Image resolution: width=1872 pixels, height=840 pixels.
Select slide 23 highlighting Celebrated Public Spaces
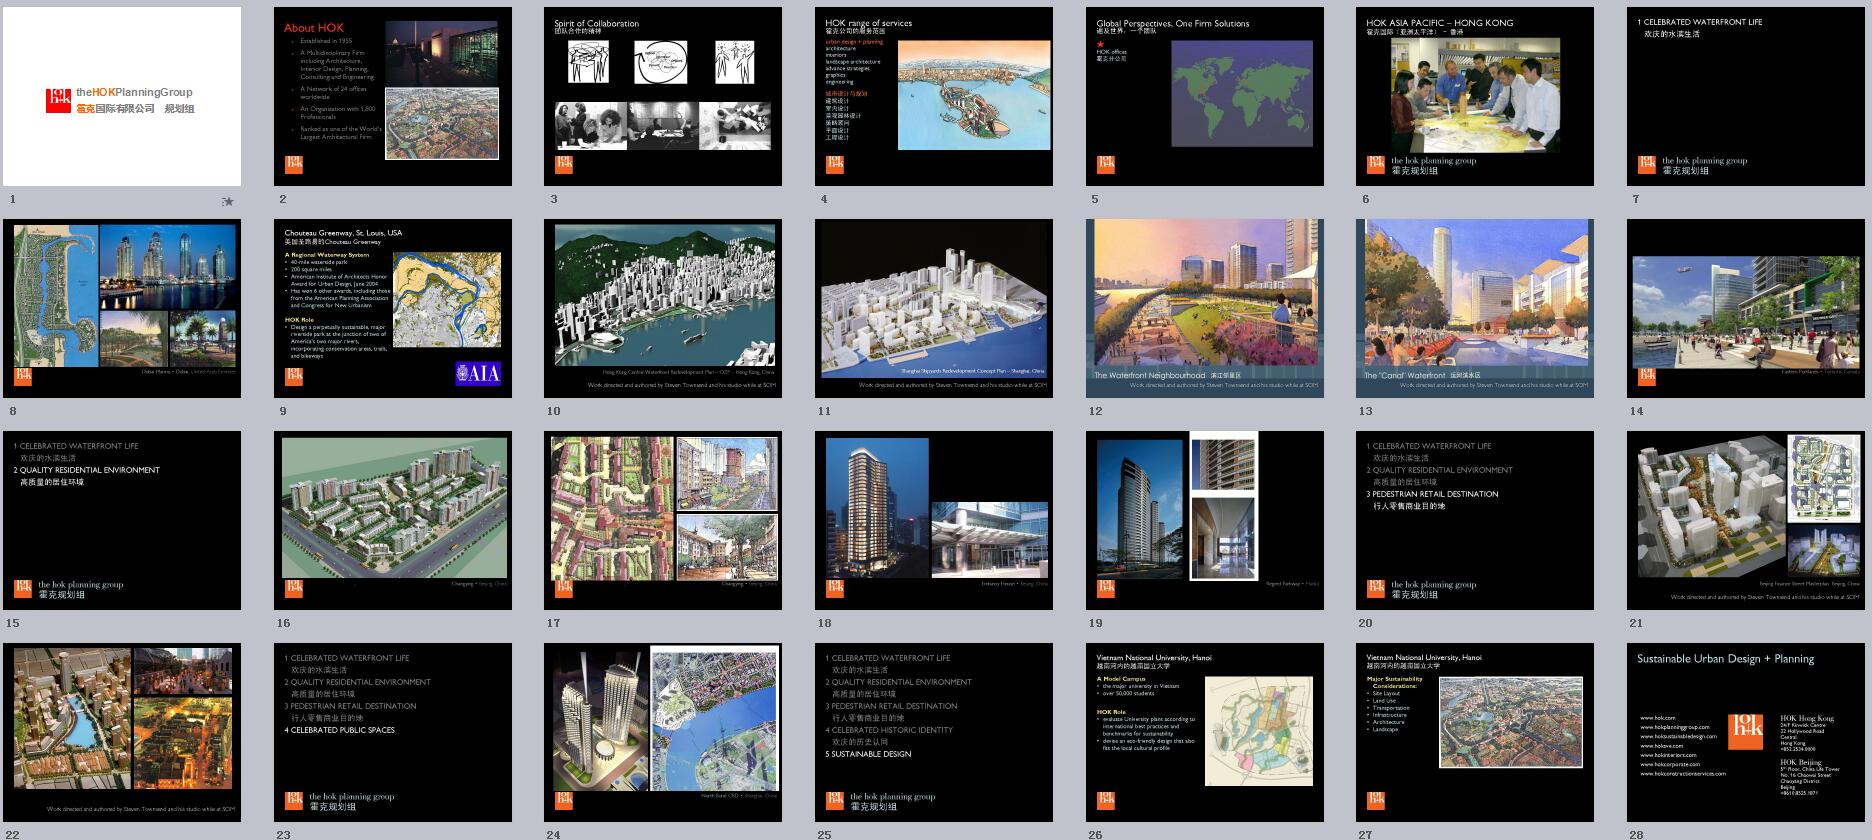click(393, 733)
